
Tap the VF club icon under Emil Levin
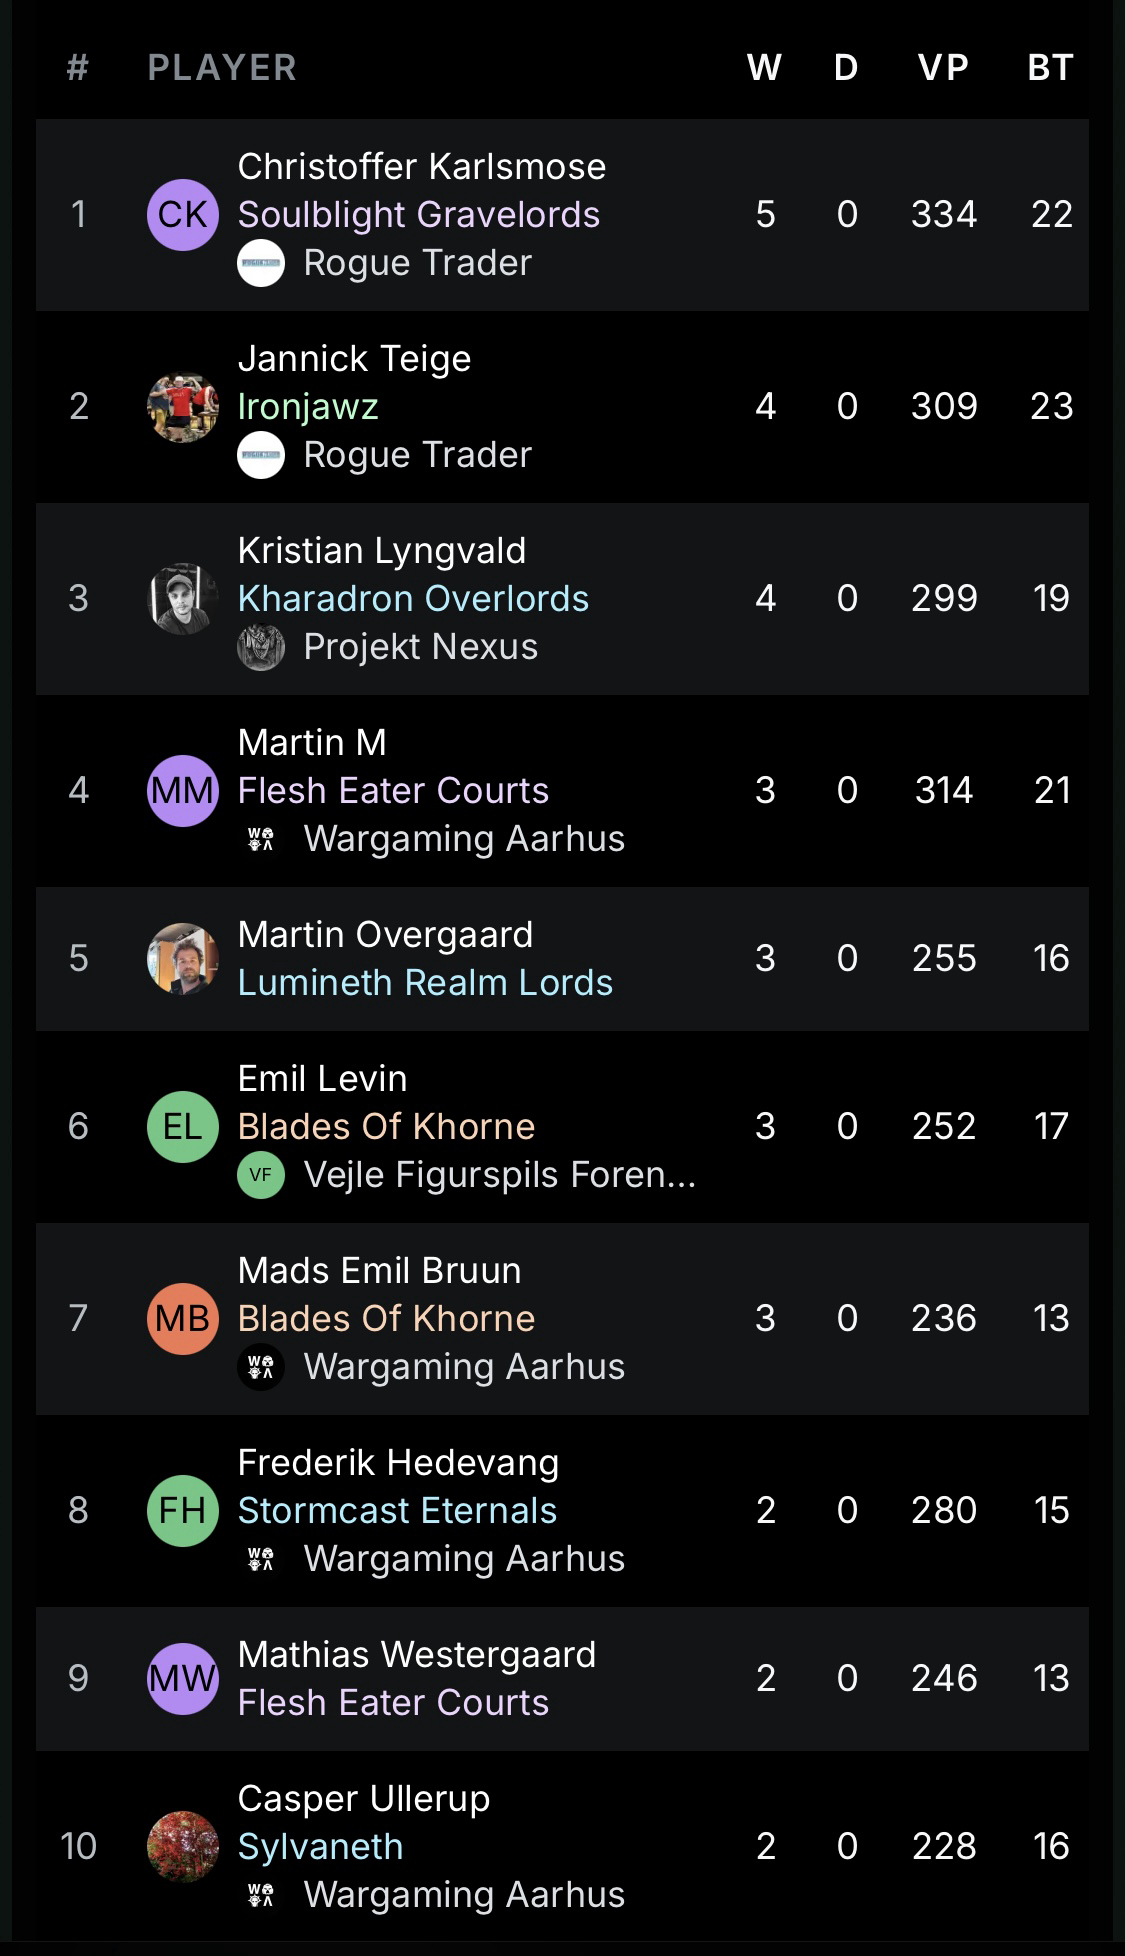[x=261, y=1175]
